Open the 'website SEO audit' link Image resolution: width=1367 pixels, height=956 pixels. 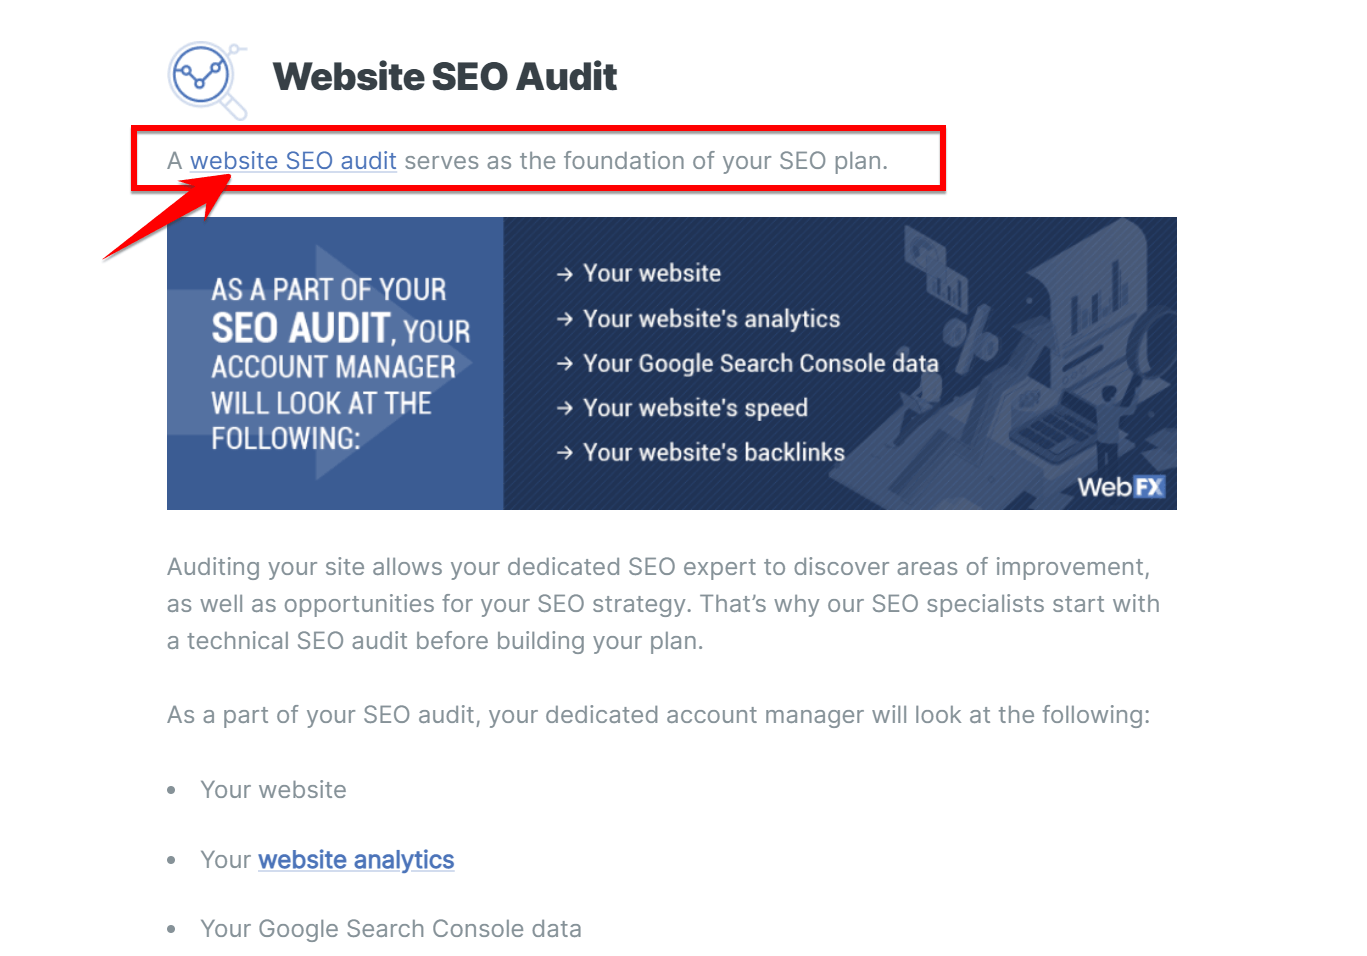(293, 161)
